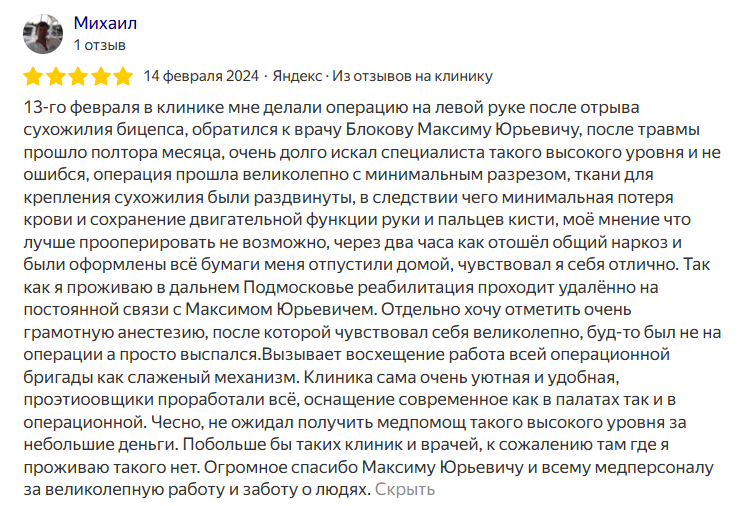Open reviewer name Михаил
Screen dimensions: 744x506
[105, 23]
